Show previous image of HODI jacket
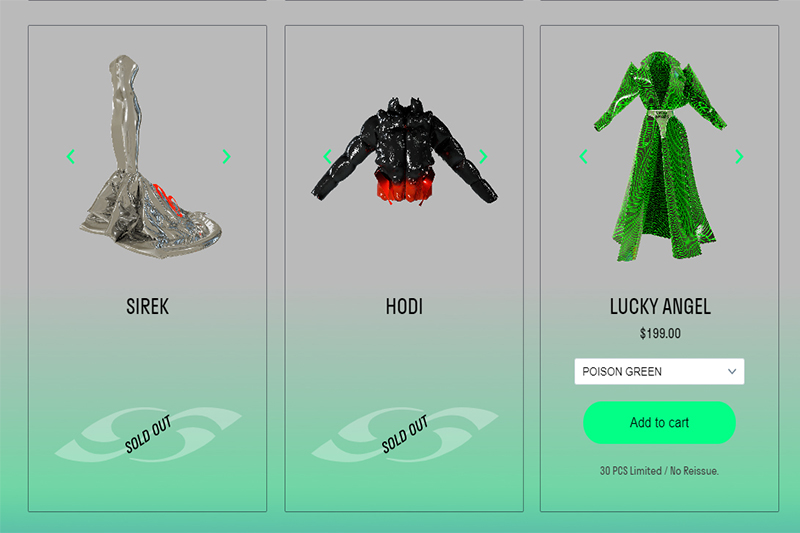This screenshot has height=533, width=800. click(328, 157)
